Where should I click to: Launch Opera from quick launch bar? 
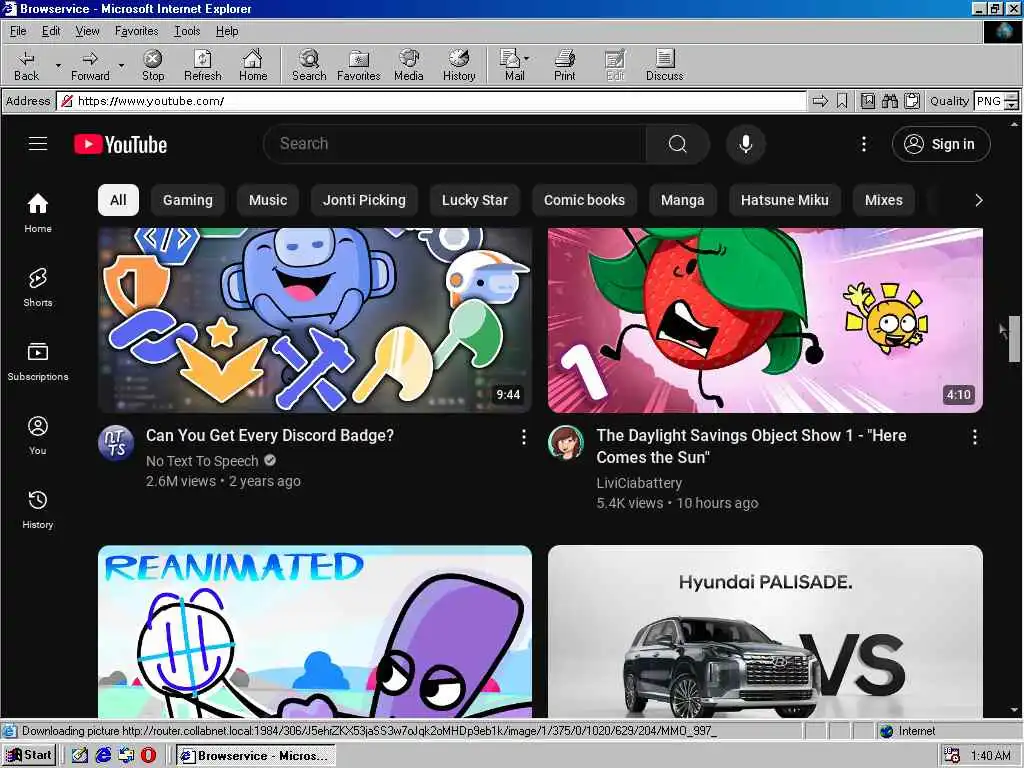pos(149,755)
